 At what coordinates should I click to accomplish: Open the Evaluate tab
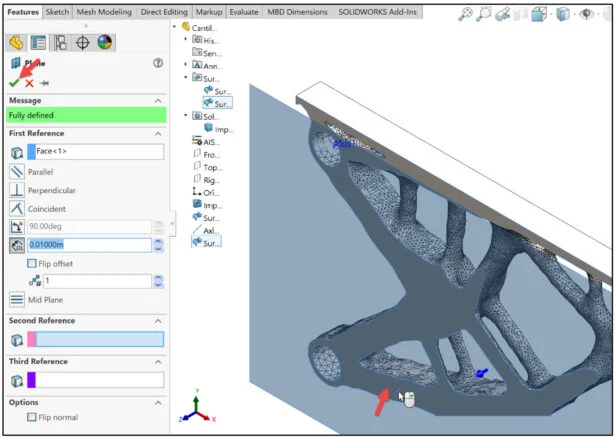pos(243,11)
